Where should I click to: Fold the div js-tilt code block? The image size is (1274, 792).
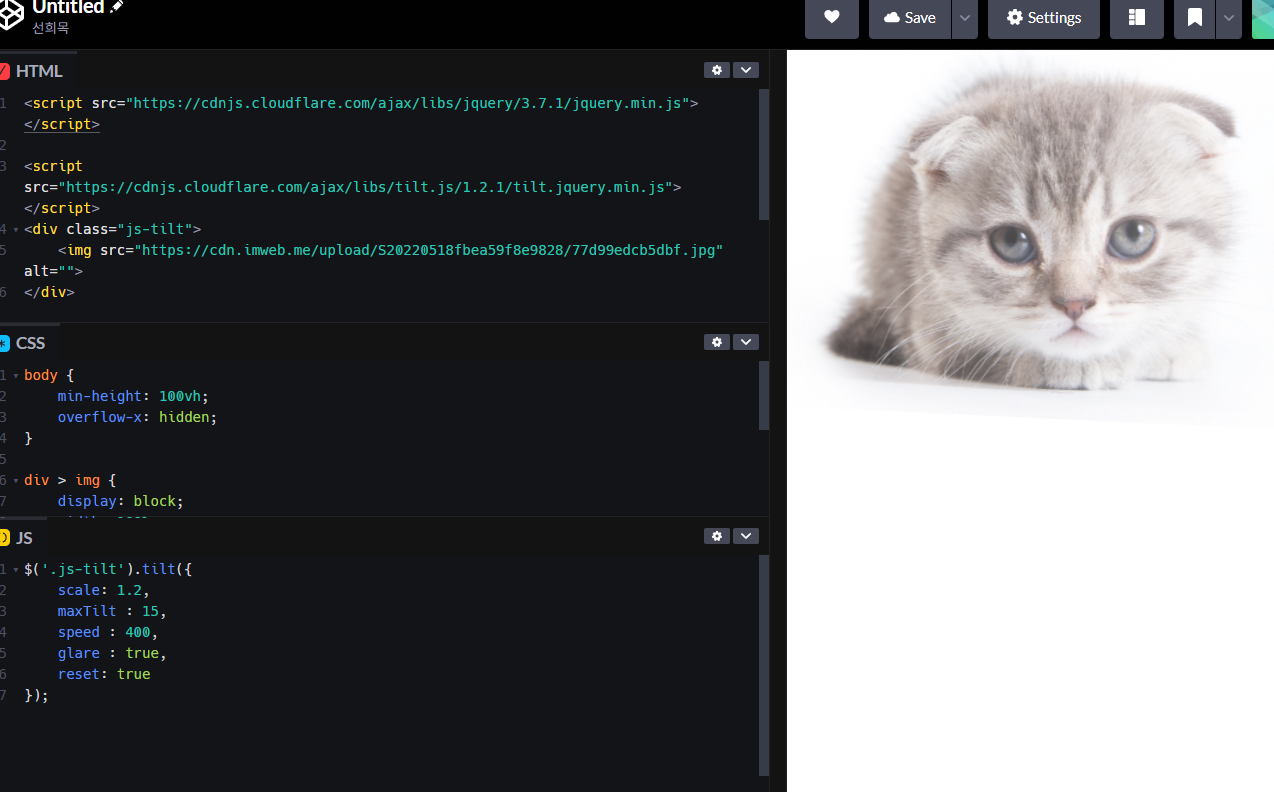(x=16, y=230)
